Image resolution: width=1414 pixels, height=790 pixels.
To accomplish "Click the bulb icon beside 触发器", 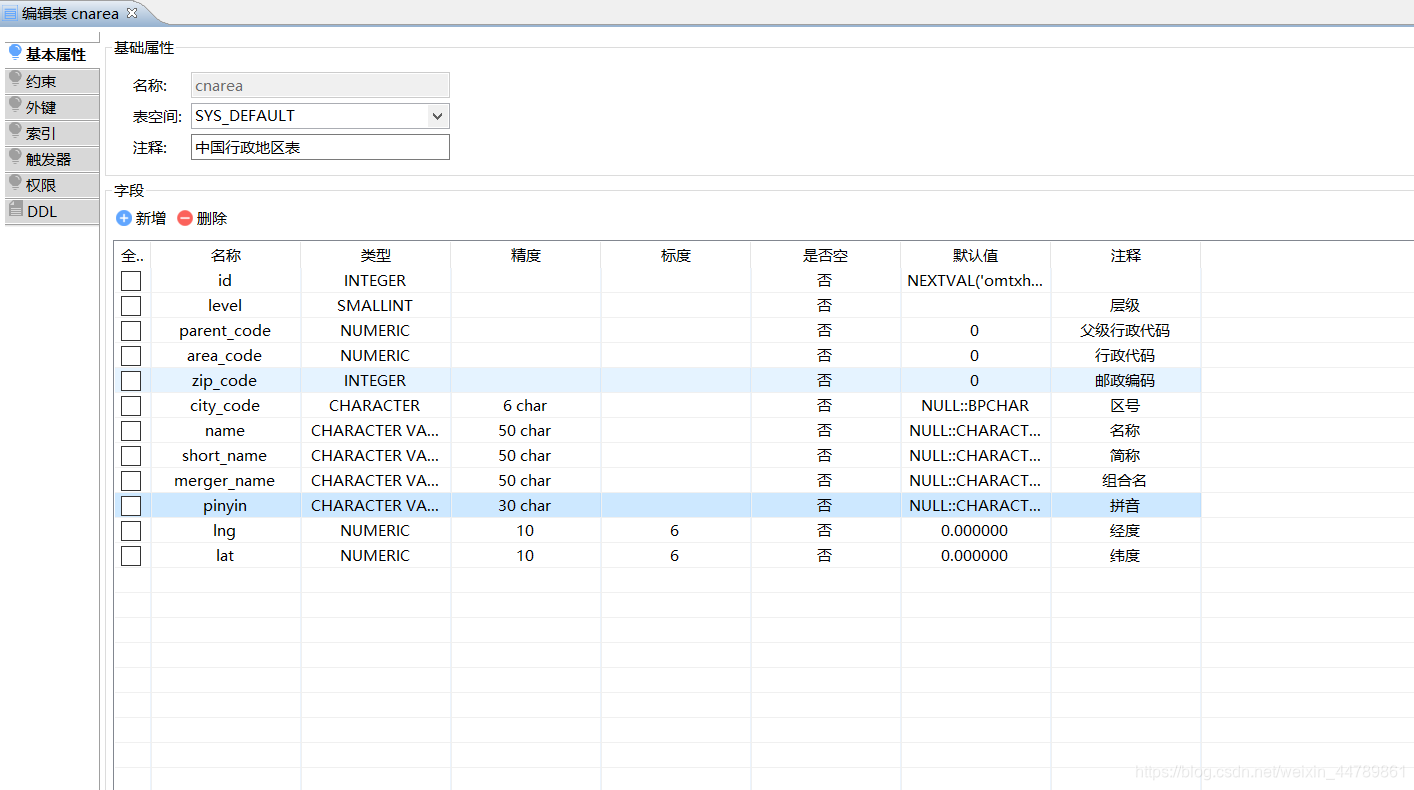I will coord(15,157).
